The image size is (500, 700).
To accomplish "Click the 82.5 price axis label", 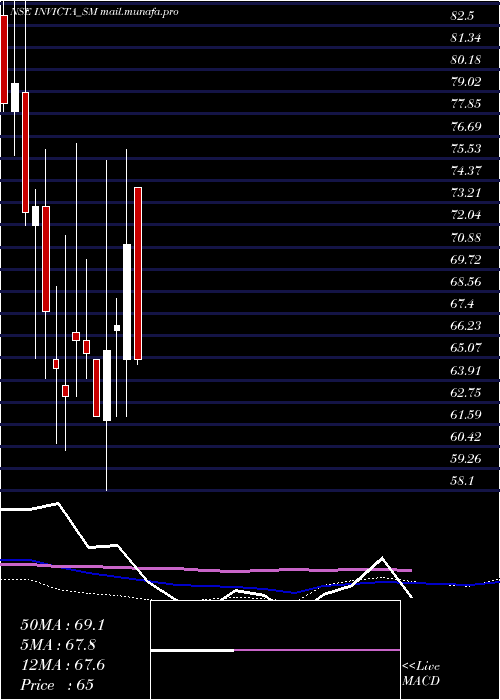I will tap(462, 16).
